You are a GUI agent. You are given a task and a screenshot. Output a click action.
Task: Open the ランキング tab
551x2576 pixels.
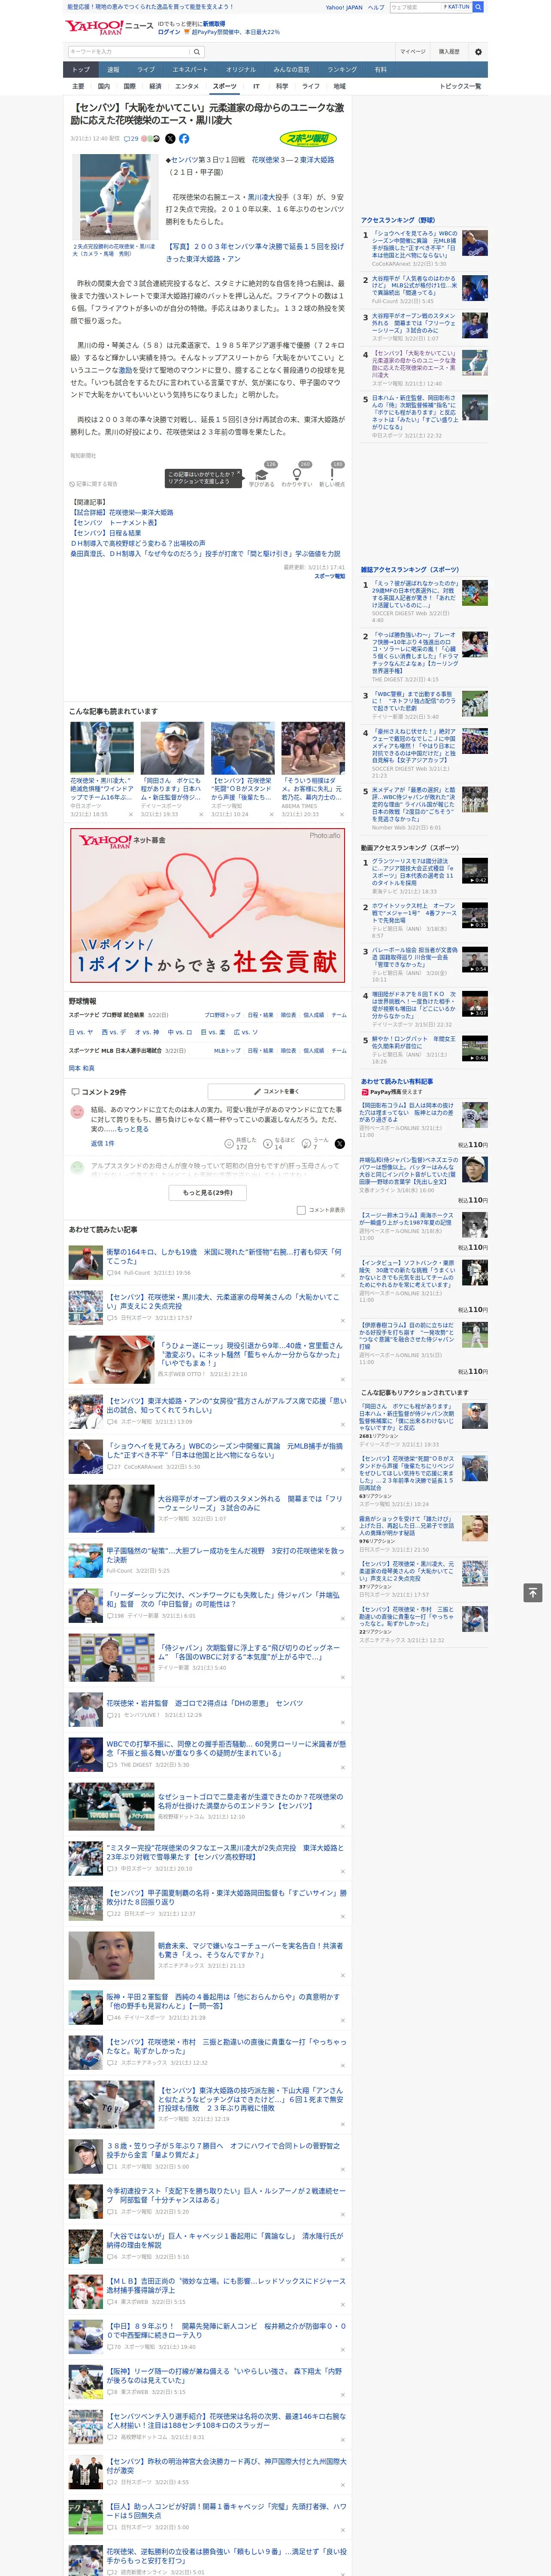coord(342,70)
